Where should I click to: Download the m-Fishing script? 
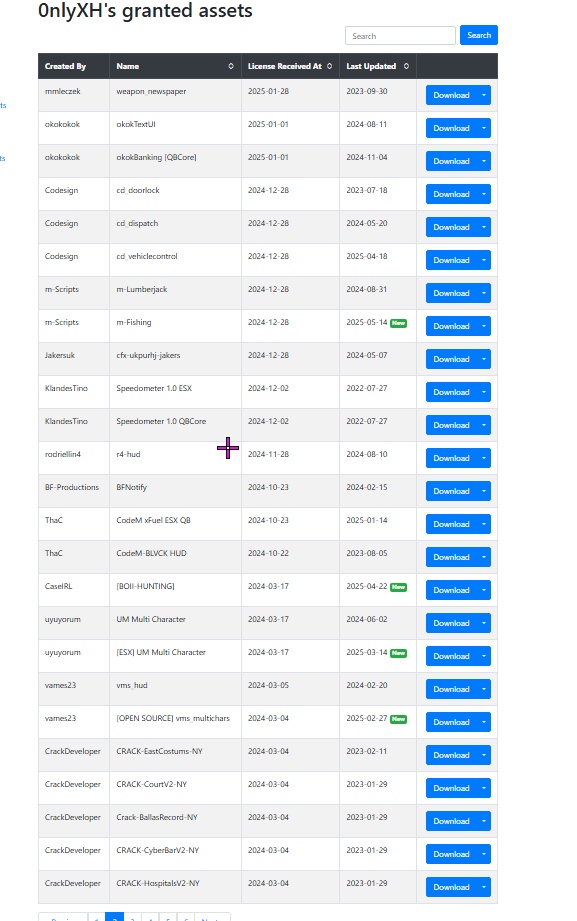[x=451, y=326]
